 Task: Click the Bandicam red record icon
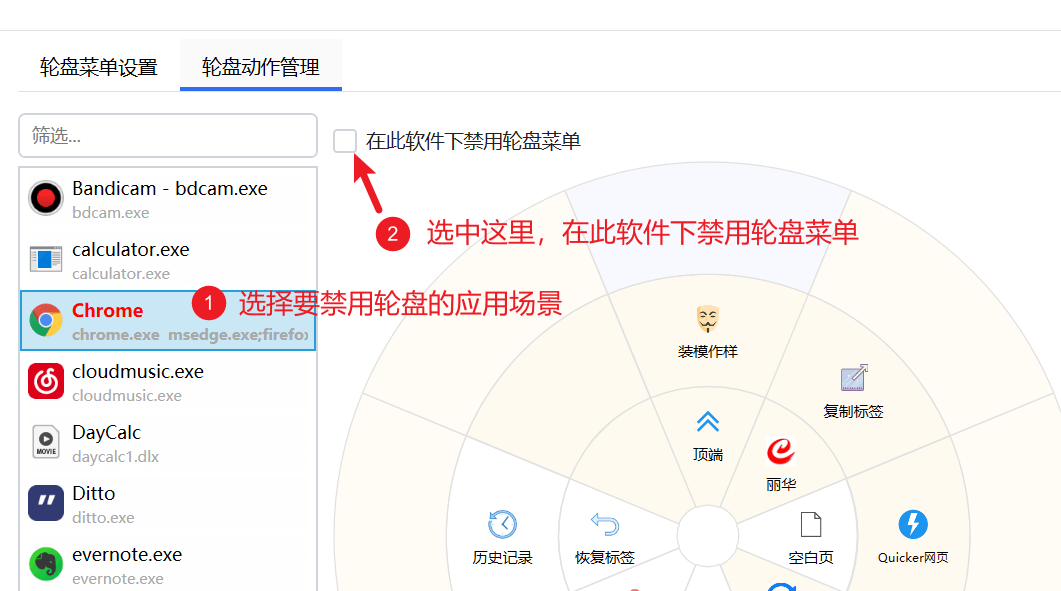pos(45,198)
